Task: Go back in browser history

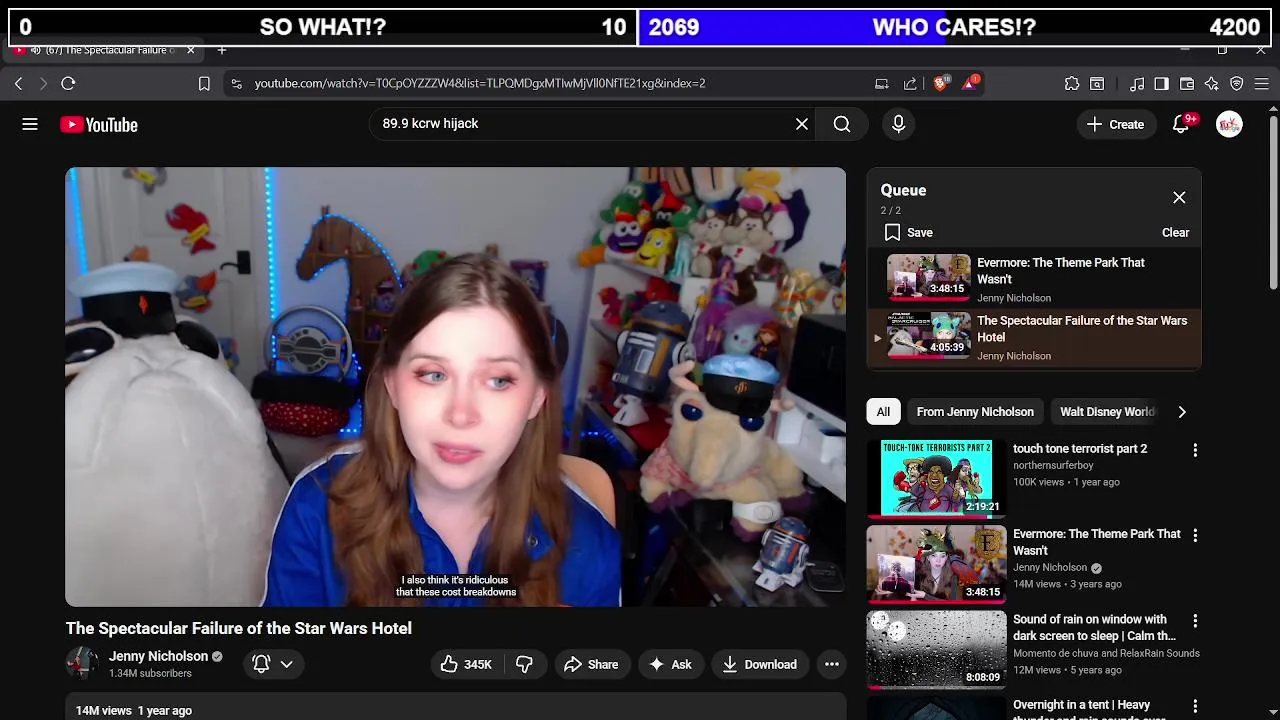Action: [18, 84]
